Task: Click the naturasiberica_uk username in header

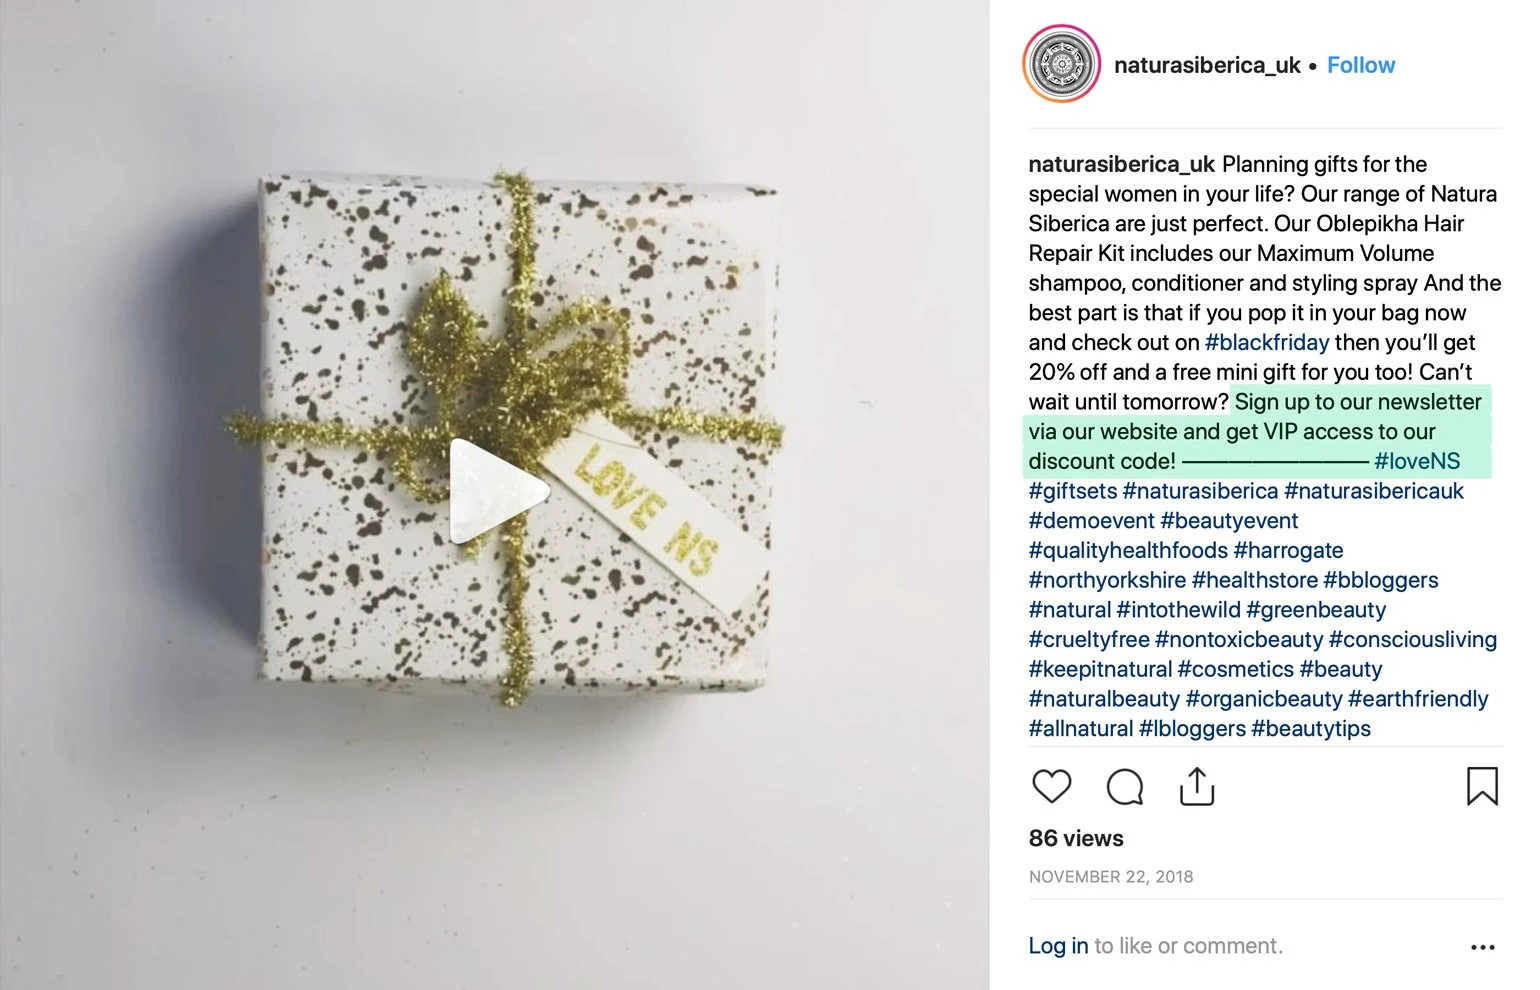Action: point(1207,65)
